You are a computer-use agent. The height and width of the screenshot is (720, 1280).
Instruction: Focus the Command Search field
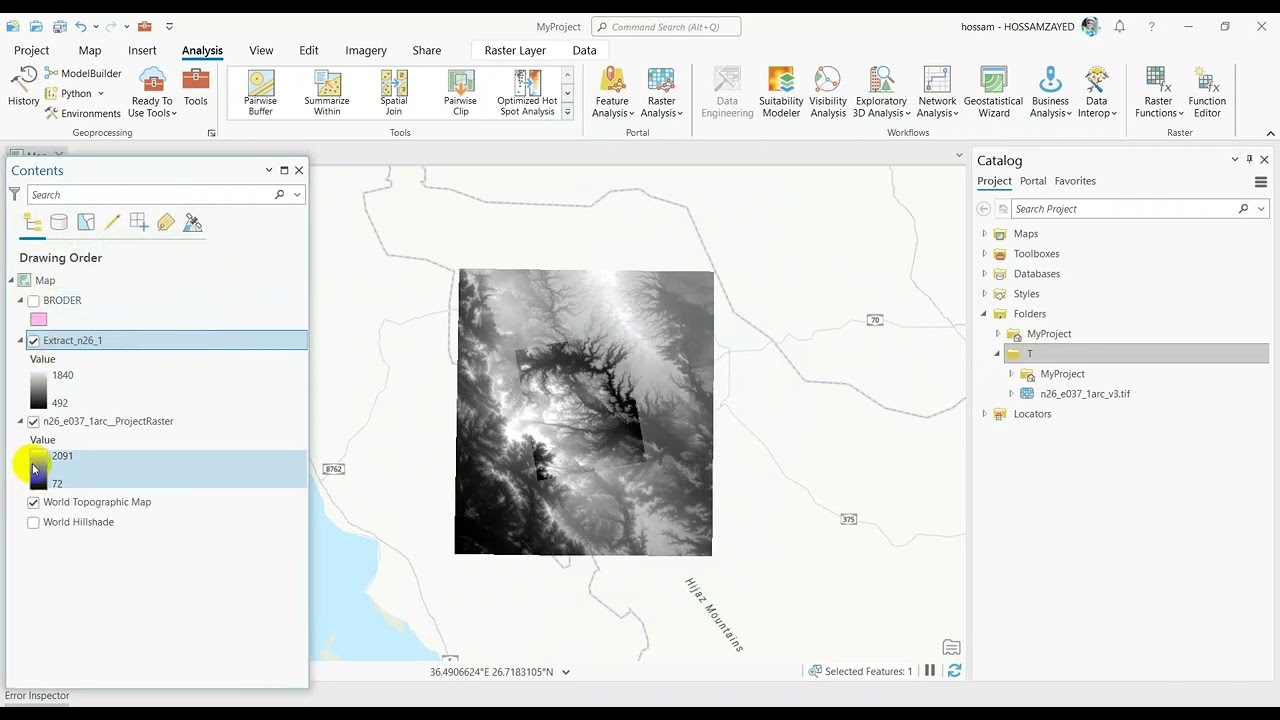click(665, 27)
